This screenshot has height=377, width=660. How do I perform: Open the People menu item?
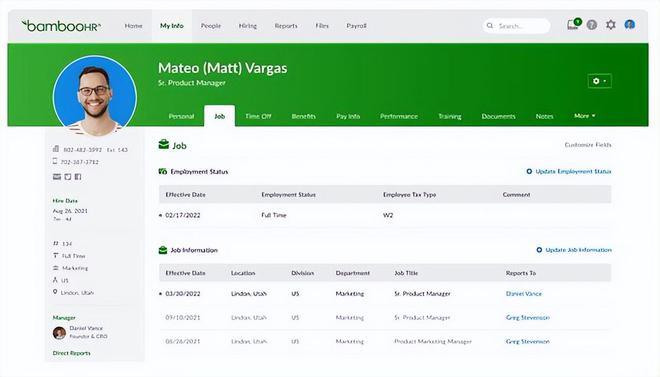coord(210,26)
